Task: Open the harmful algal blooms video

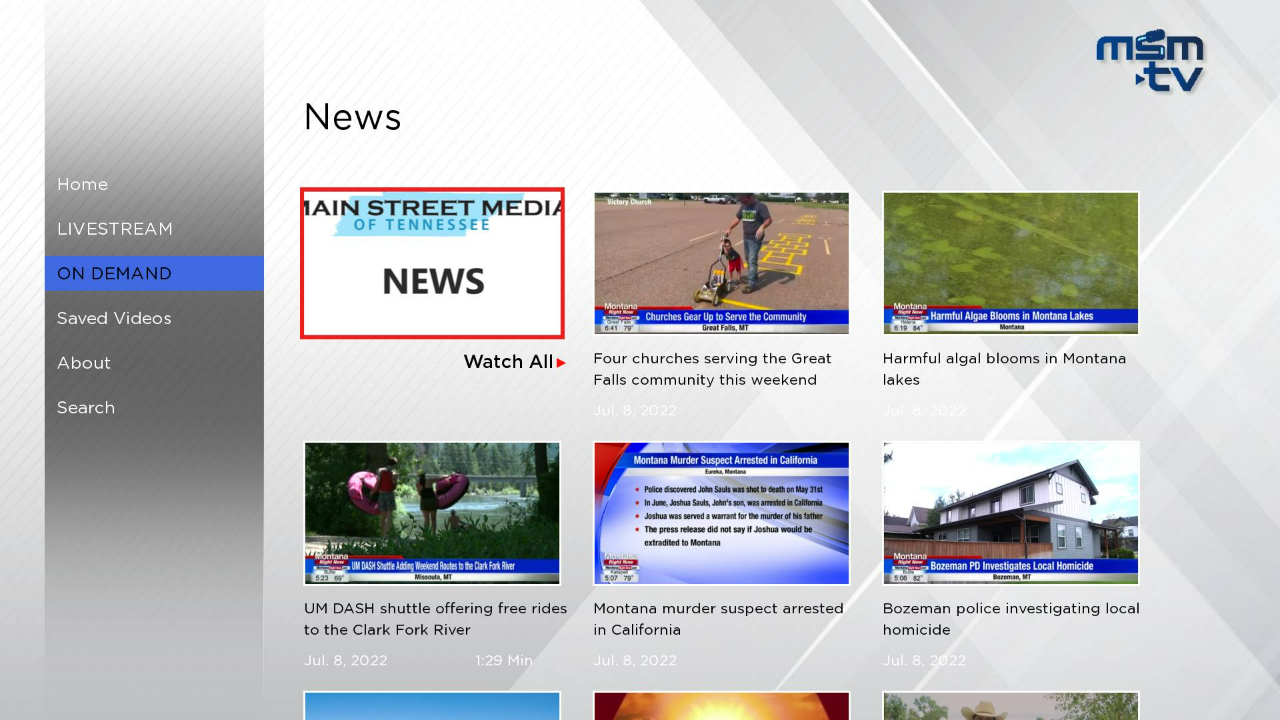Action: coord(1010,262)
